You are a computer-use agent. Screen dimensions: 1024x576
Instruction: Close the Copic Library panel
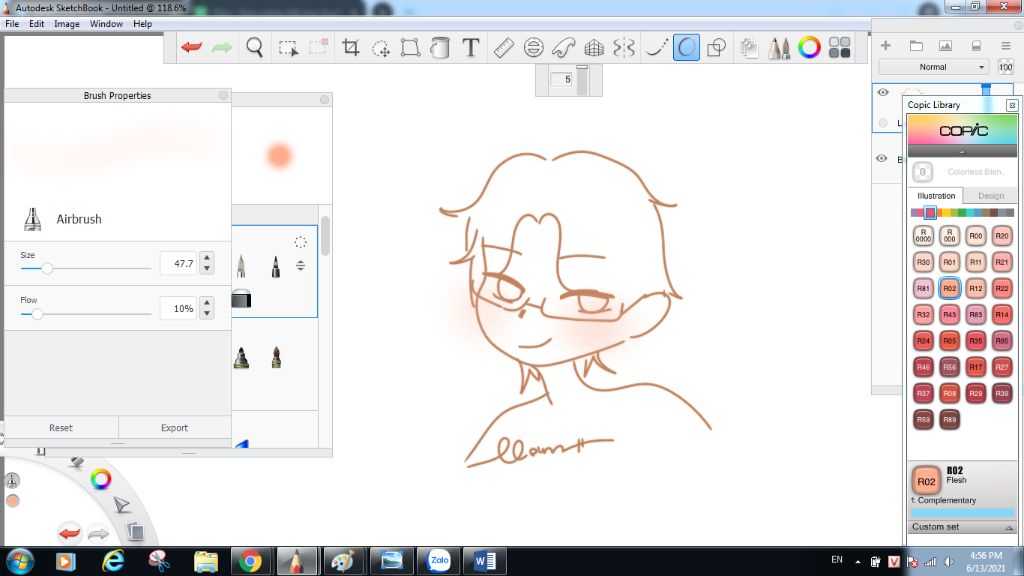coord(1012,105)
